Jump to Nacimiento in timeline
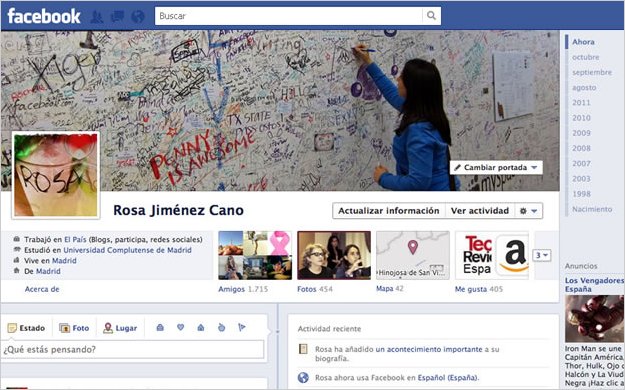This screenshot has height=390, width=625. pos(592,209)
